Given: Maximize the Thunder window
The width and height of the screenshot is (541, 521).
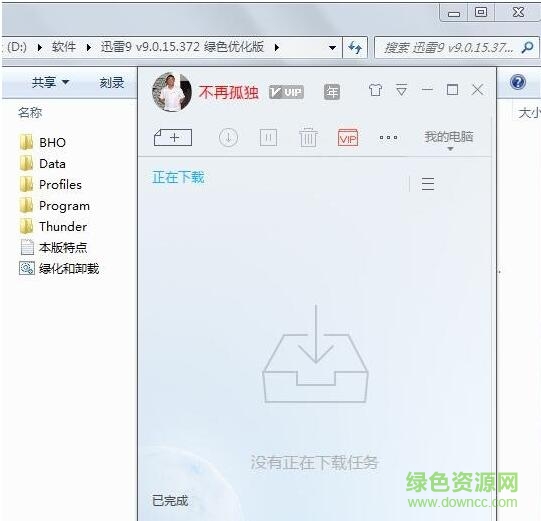Looking at the screenshot, I should point(452,90).
